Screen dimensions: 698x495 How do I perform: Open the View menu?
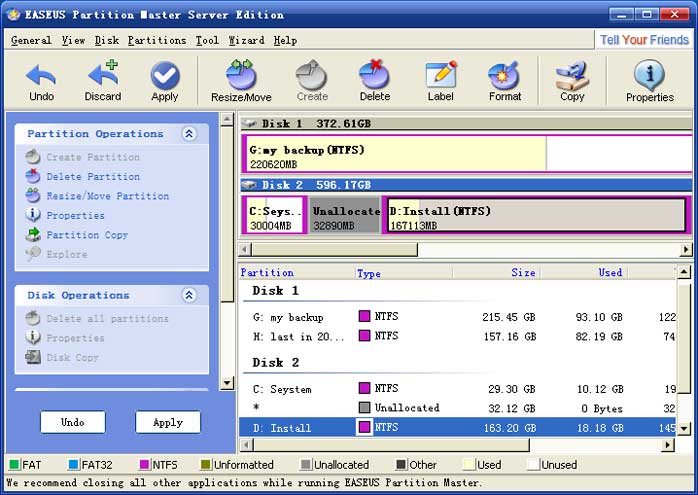[73, 41]
